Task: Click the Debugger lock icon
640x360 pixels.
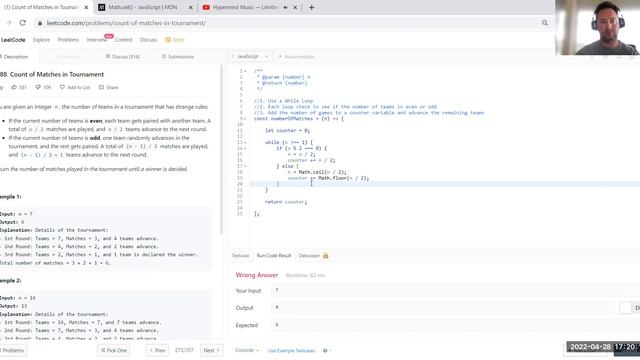Action: click(325, 256)
